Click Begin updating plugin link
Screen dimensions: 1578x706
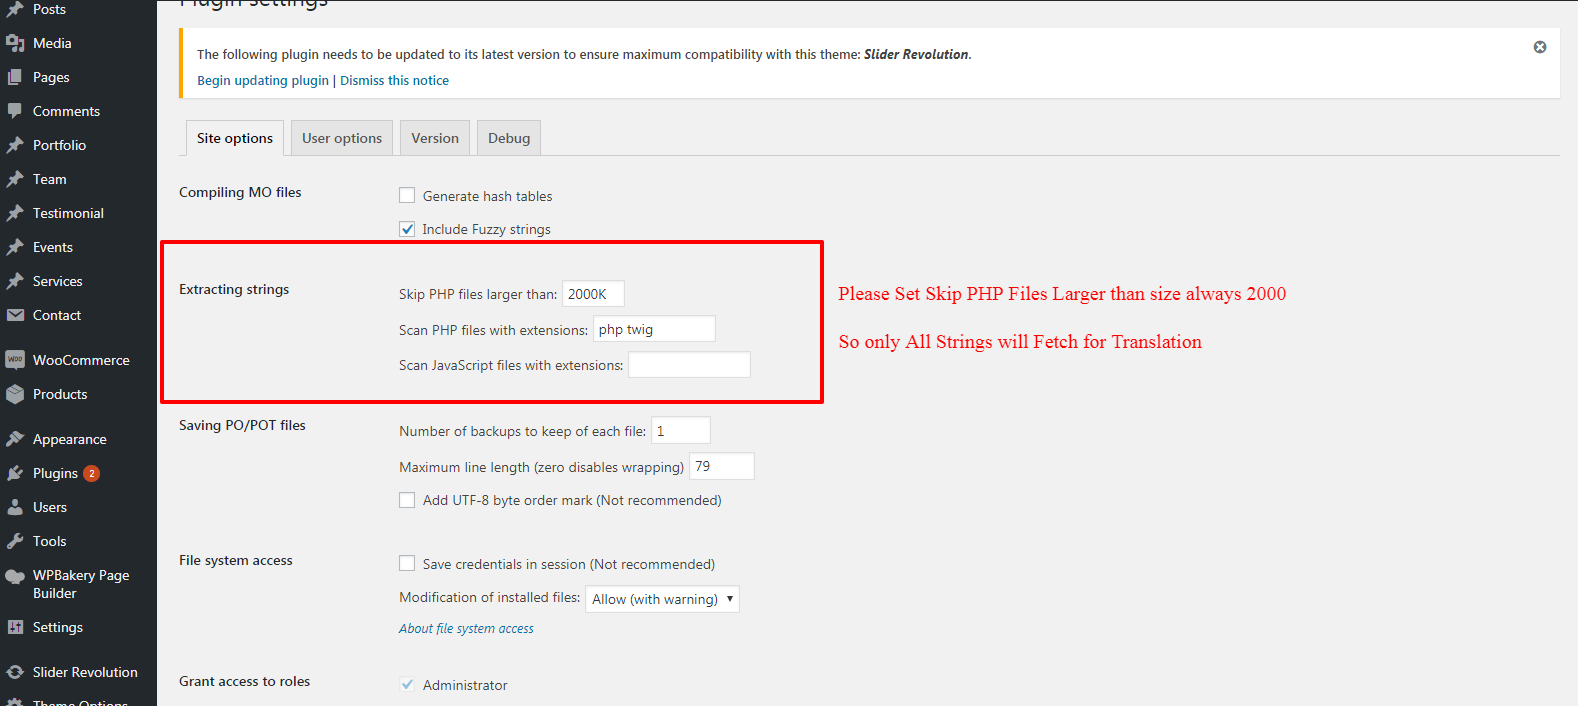click(x=263, y=81)
